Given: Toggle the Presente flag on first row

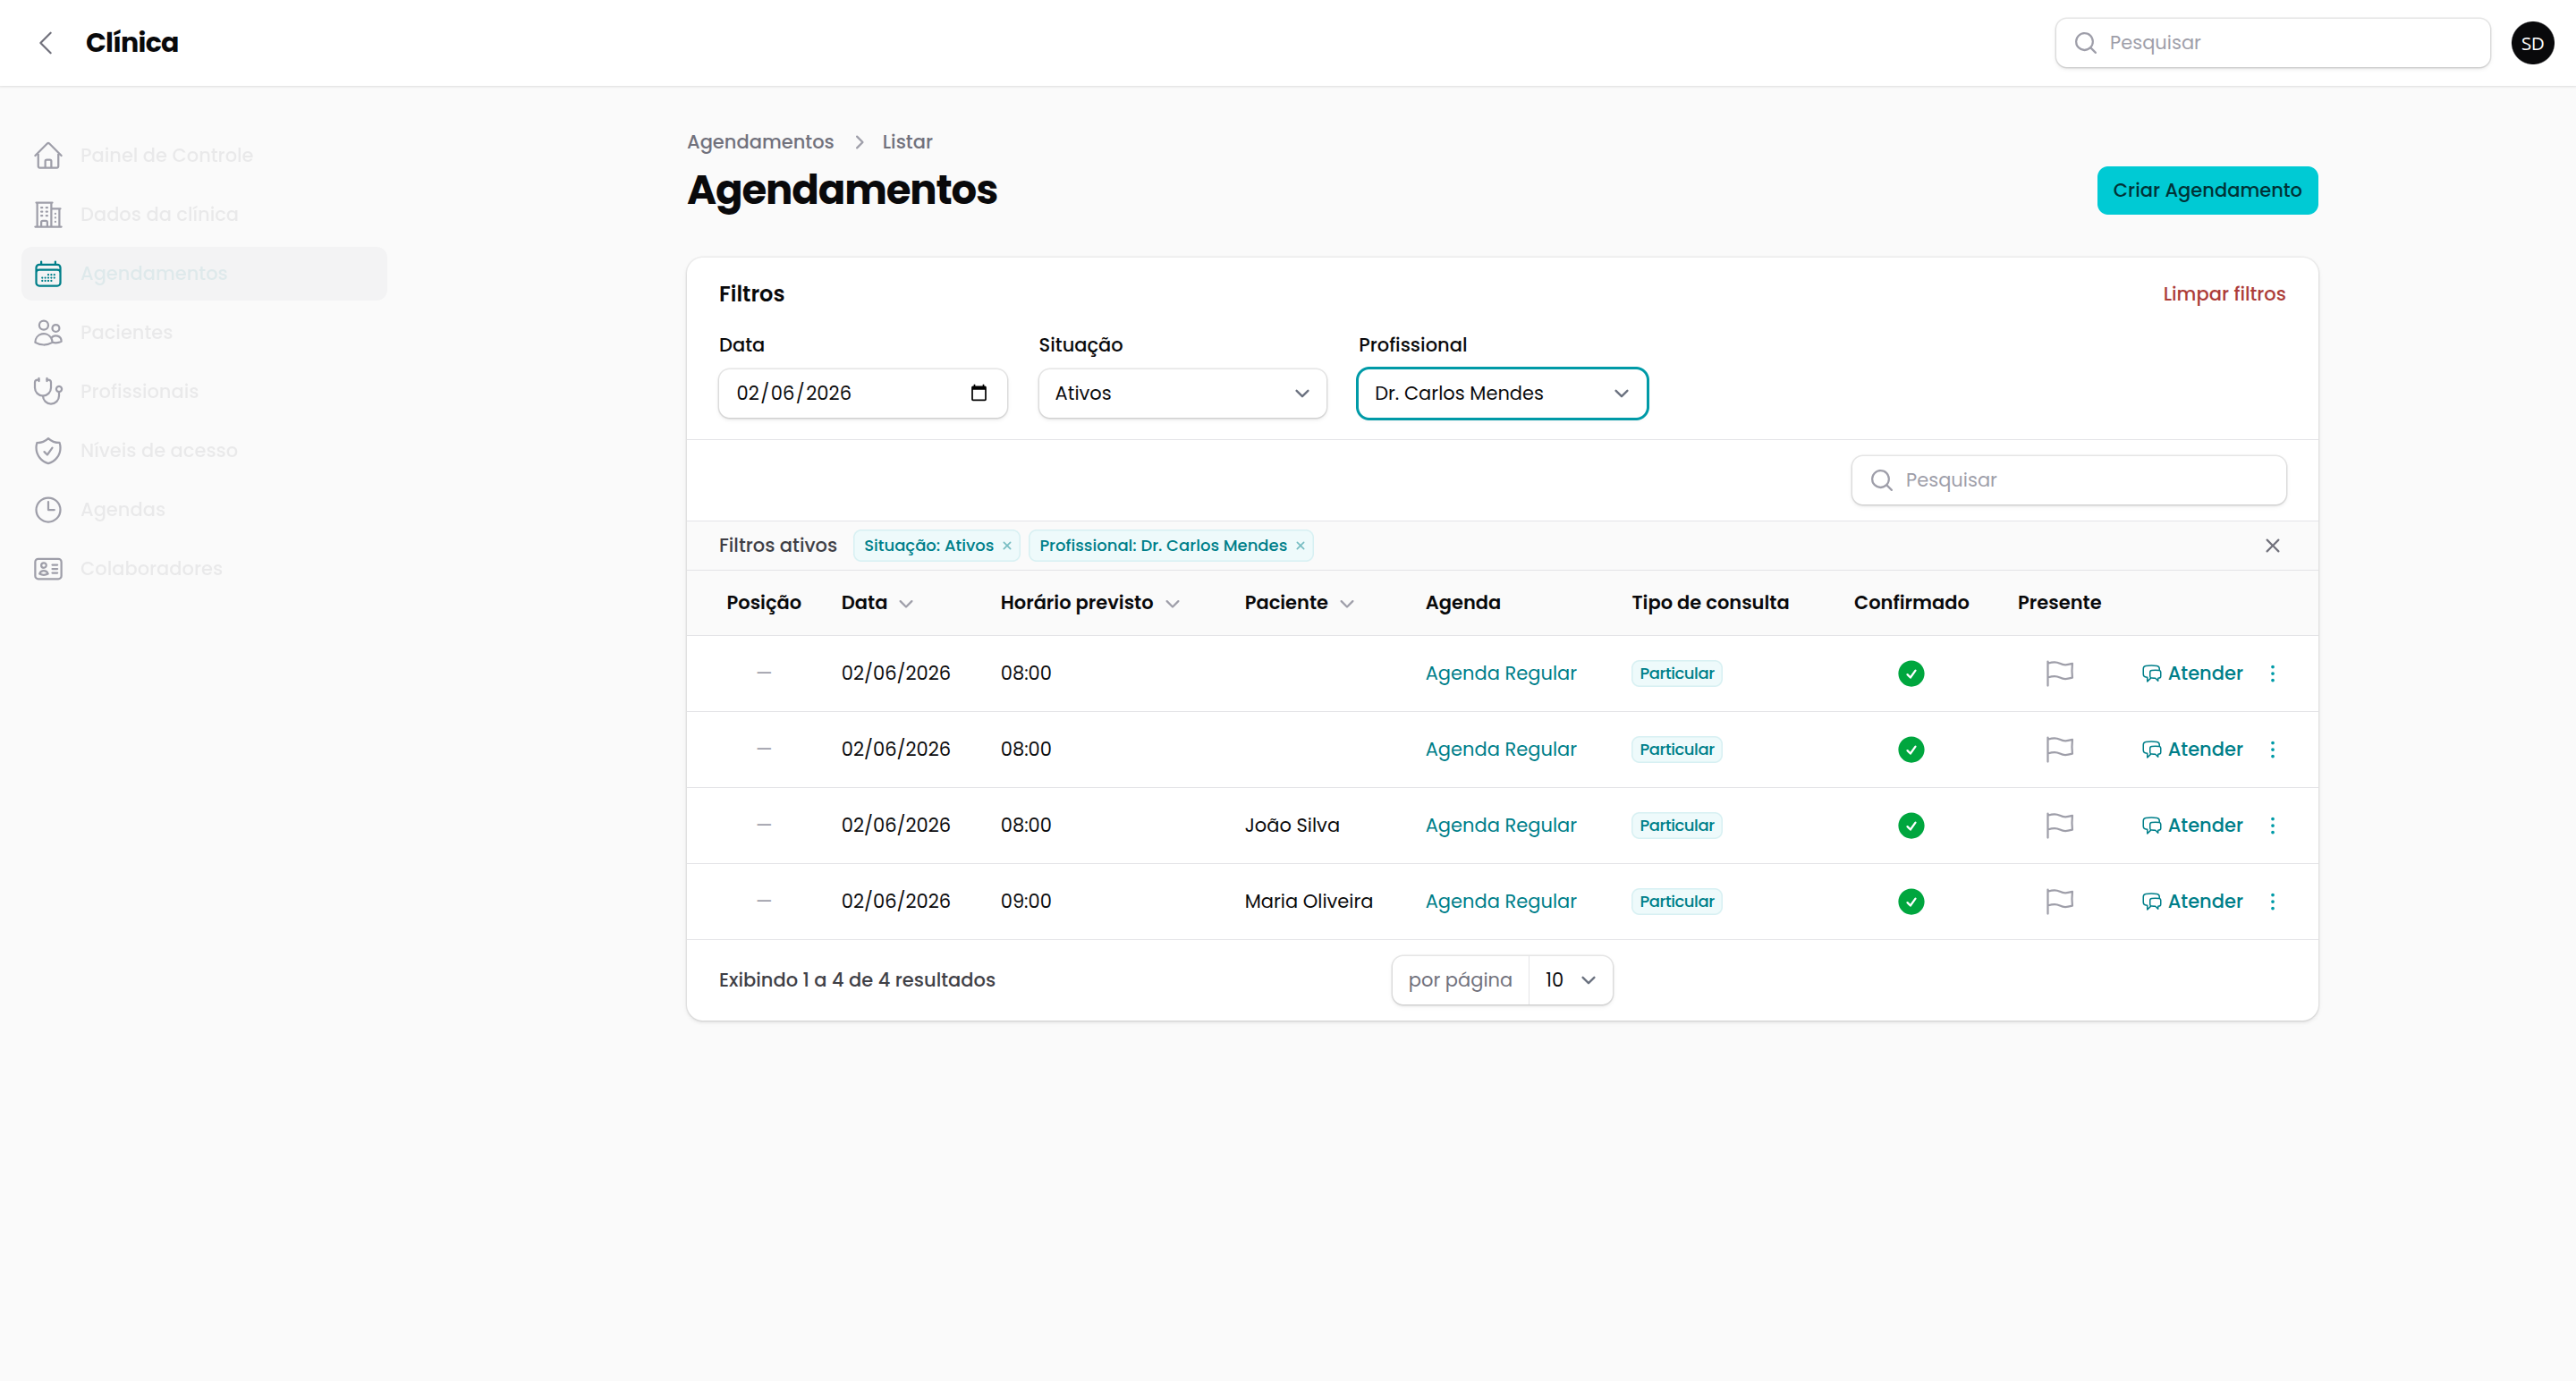Looking at the screenshot, I should pos(2059,673).
